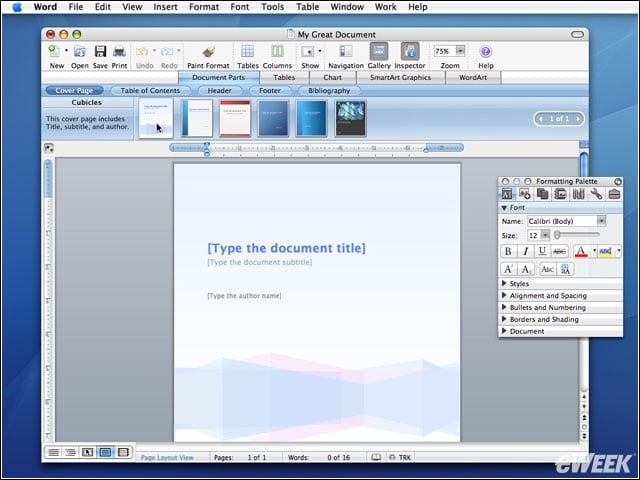Select the Footer category button
The width and height of the screenshot is (640, 480).
click(270, 90)
